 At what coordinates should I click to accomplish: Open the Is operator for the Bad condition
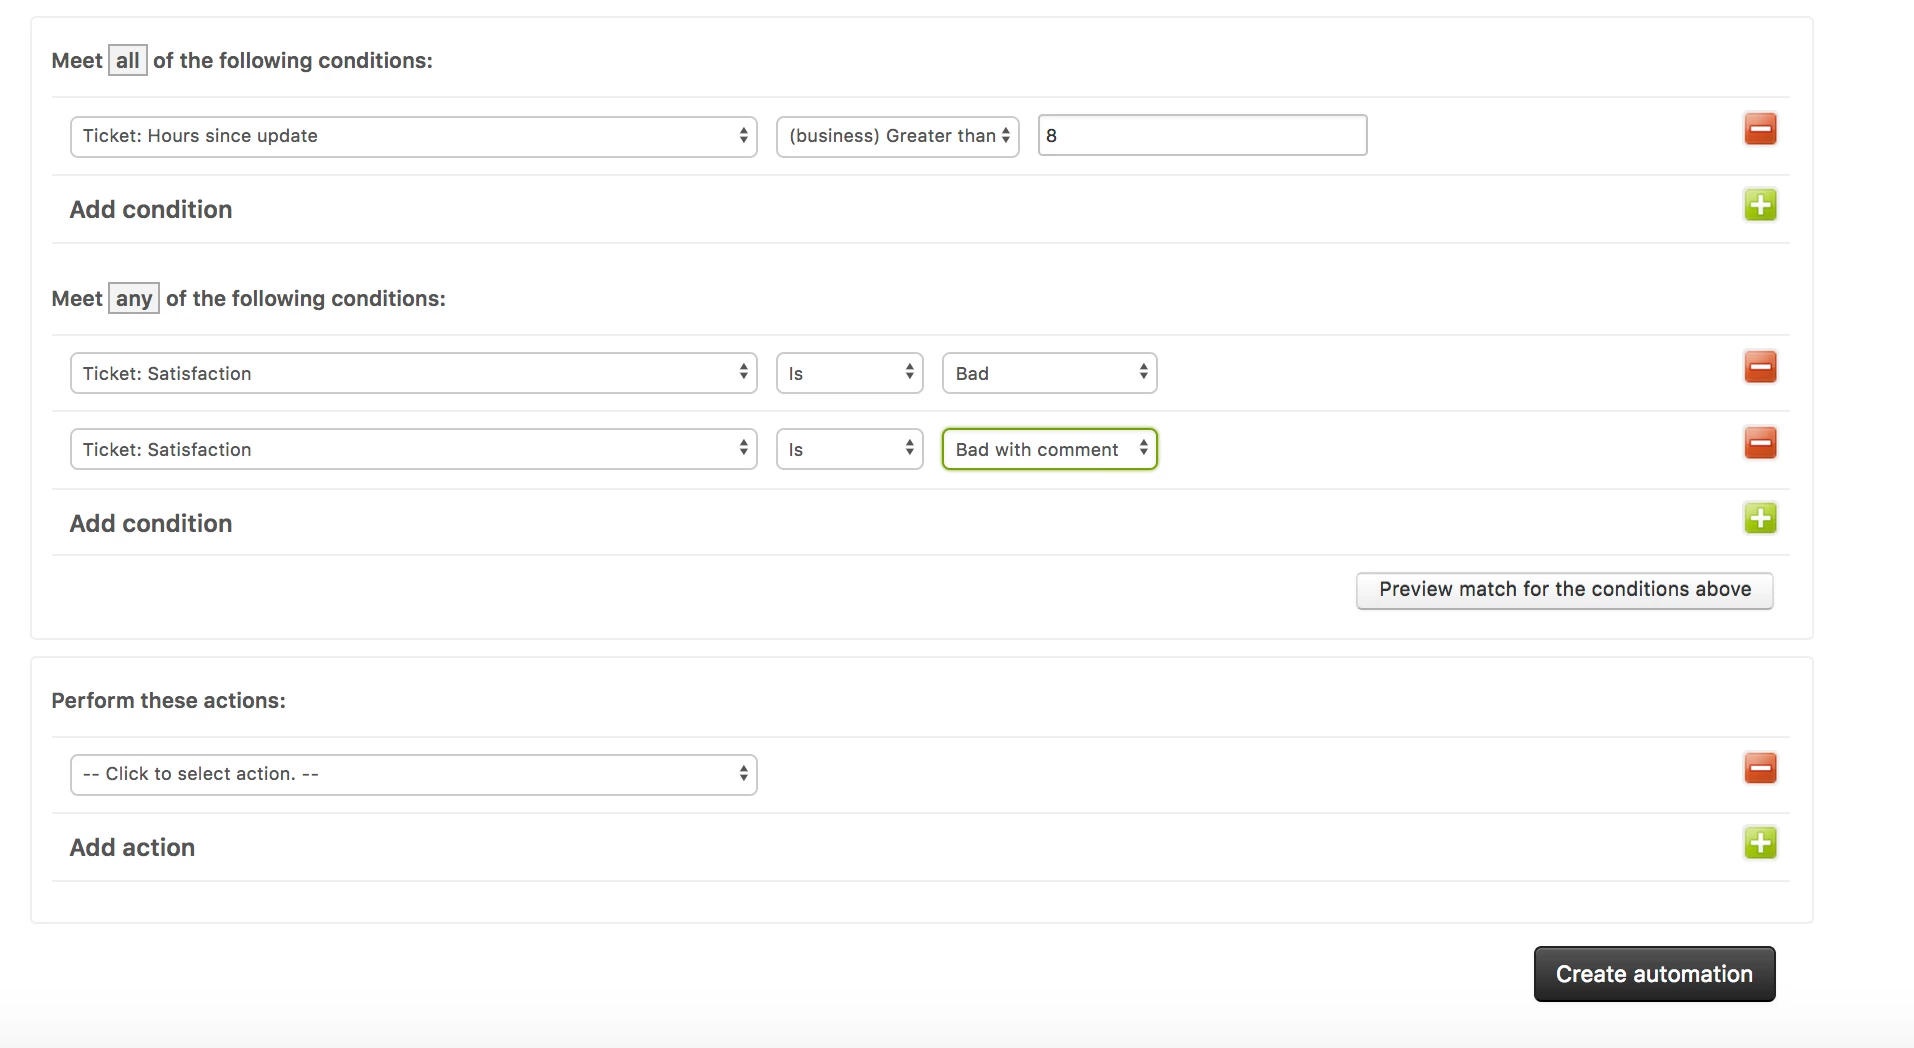849,373
